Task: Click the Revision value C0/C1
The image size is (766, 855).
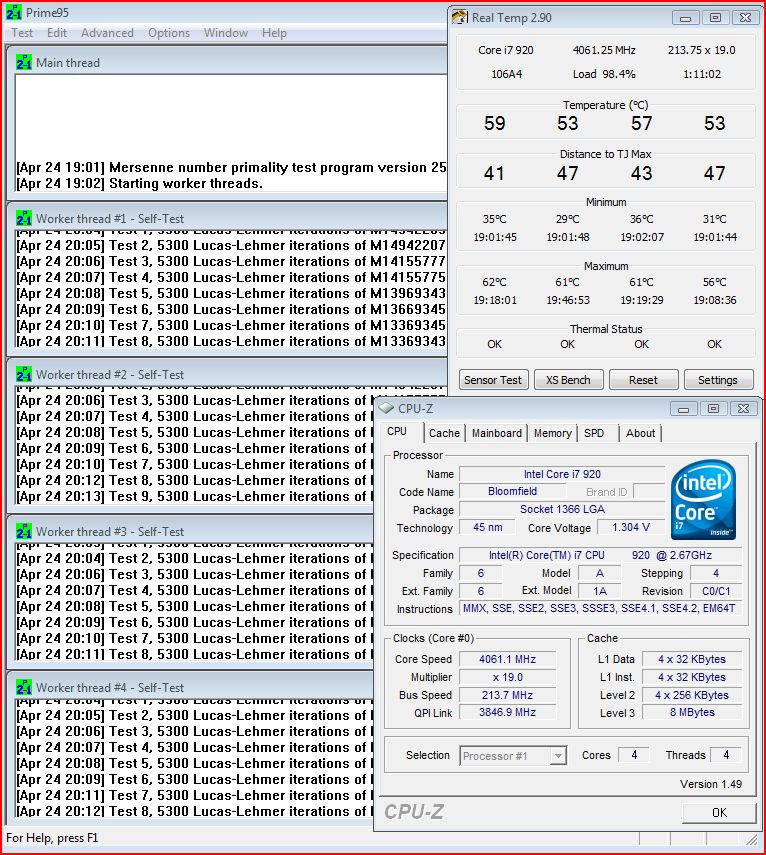Action: coord(716,591)
